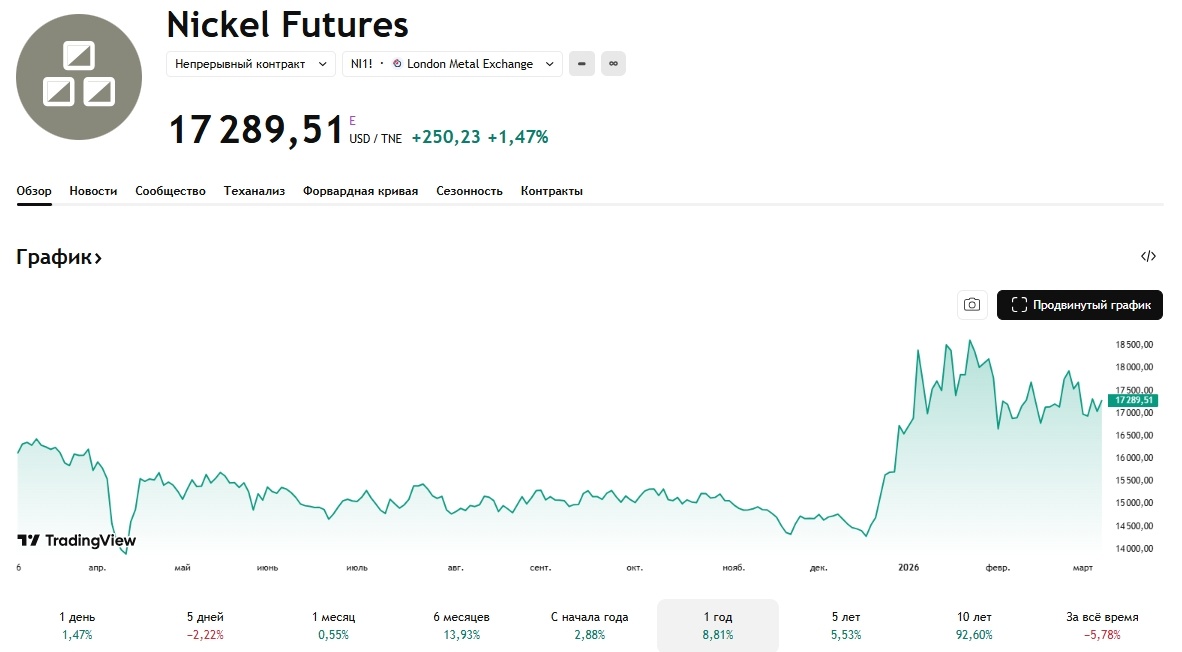Click the dash button after the exchange selector

581,64
